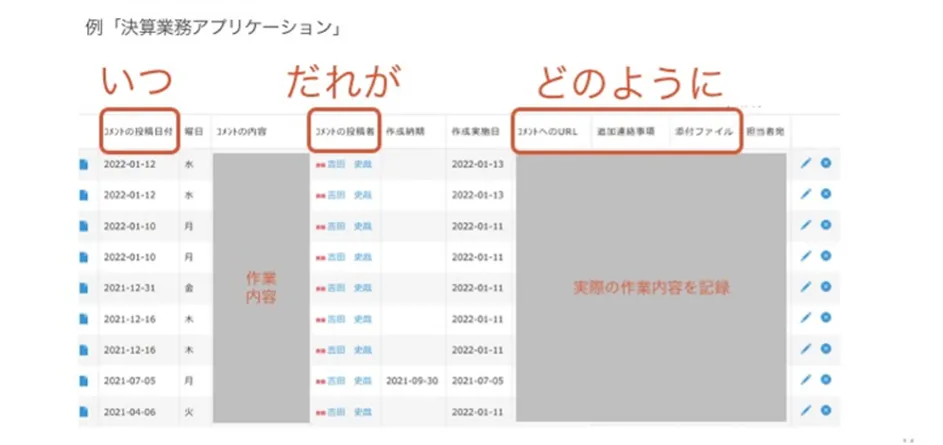Delete the 2021-12-31 record with the circle-x icon
The width and height of the screenshot is (943, 445).
826,287
